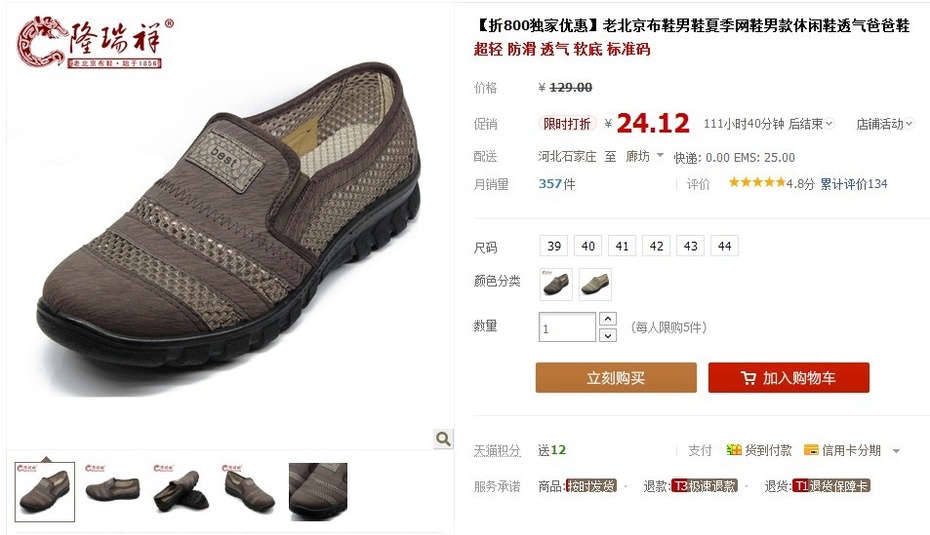Choose size 44 option
This screenshot has height=535, width=930.
pyautogui.click(x=724, y=246)
